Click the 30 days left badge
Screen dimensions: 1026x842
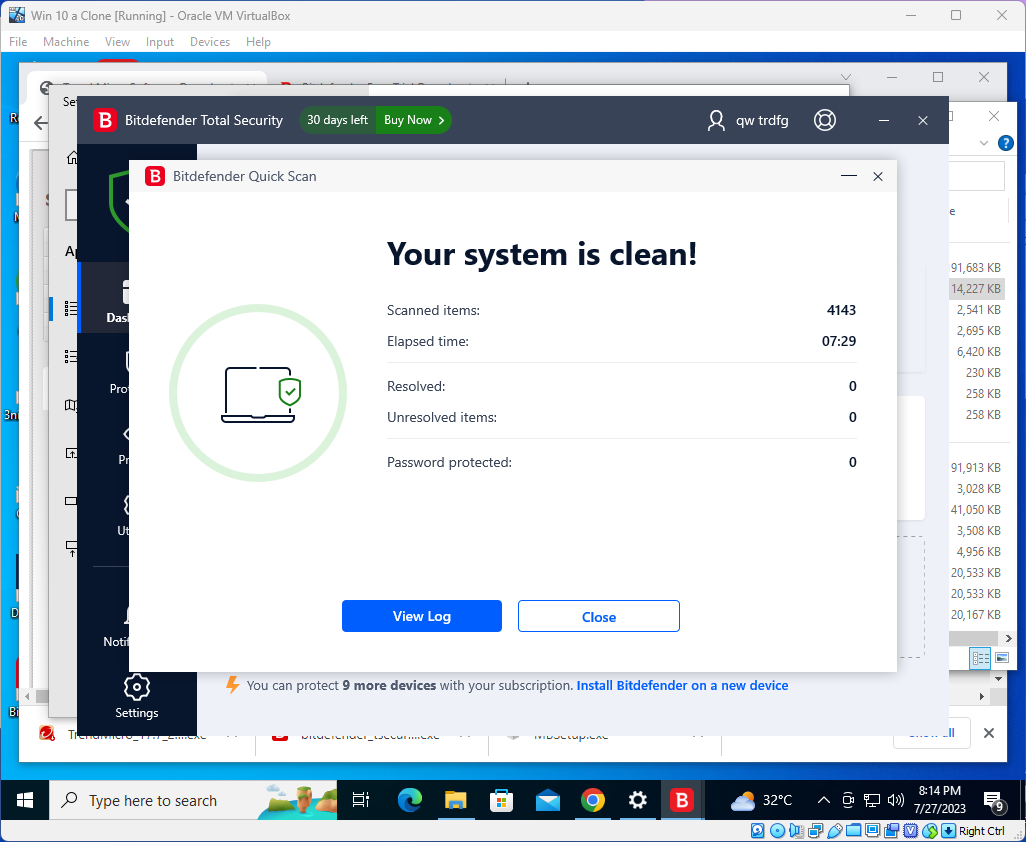pos(338,120)
